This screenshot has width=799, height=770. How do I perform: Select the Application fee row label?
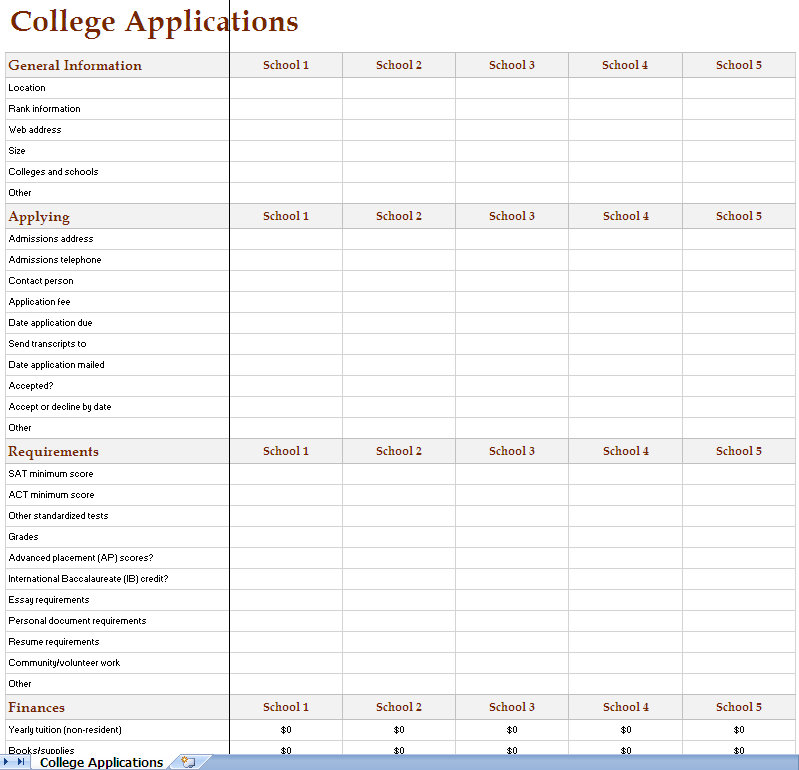pos(39,302)
